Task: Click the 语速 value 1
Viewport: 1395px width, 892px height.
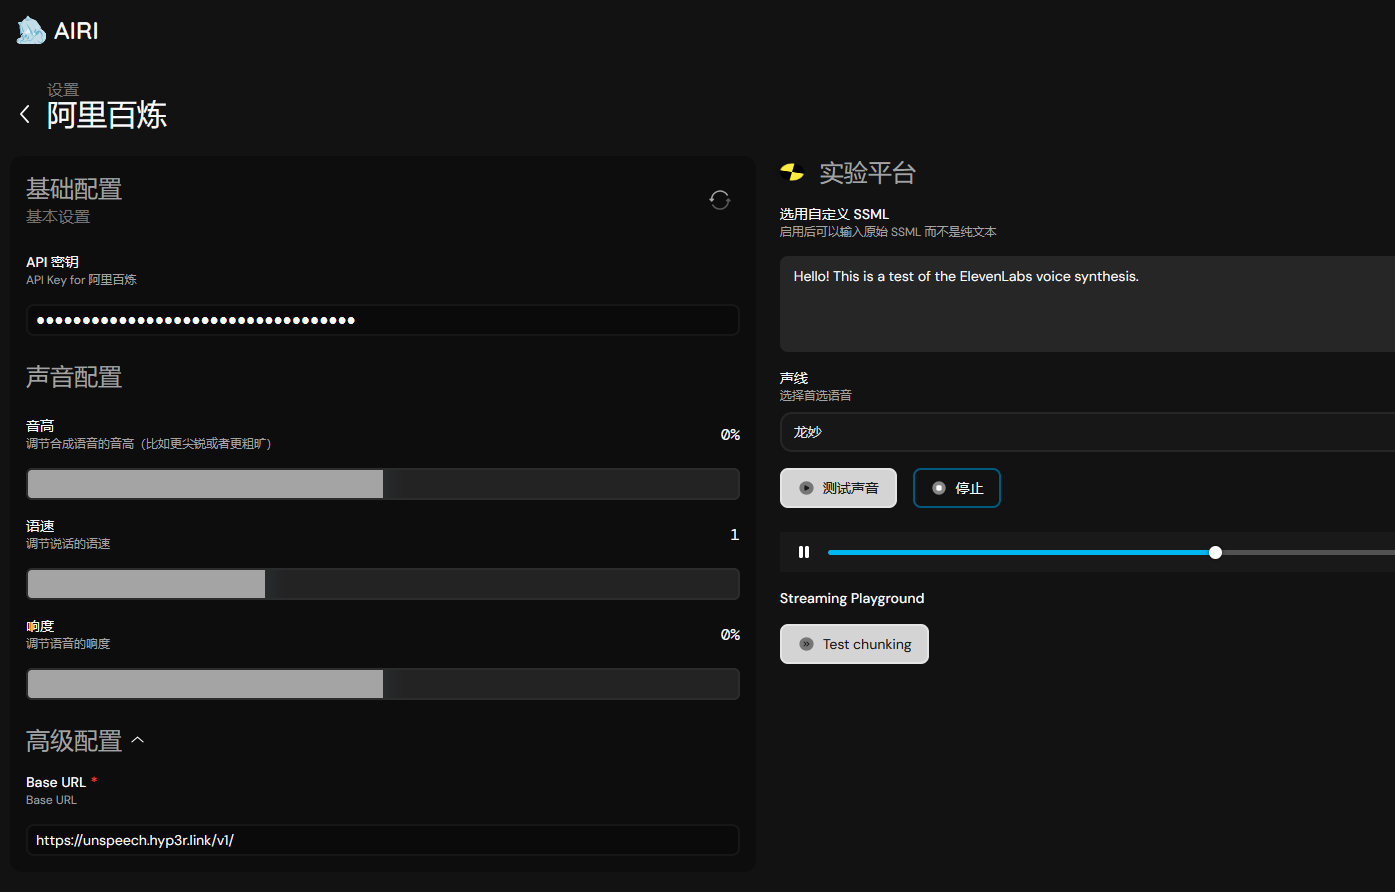Action: 735,535
